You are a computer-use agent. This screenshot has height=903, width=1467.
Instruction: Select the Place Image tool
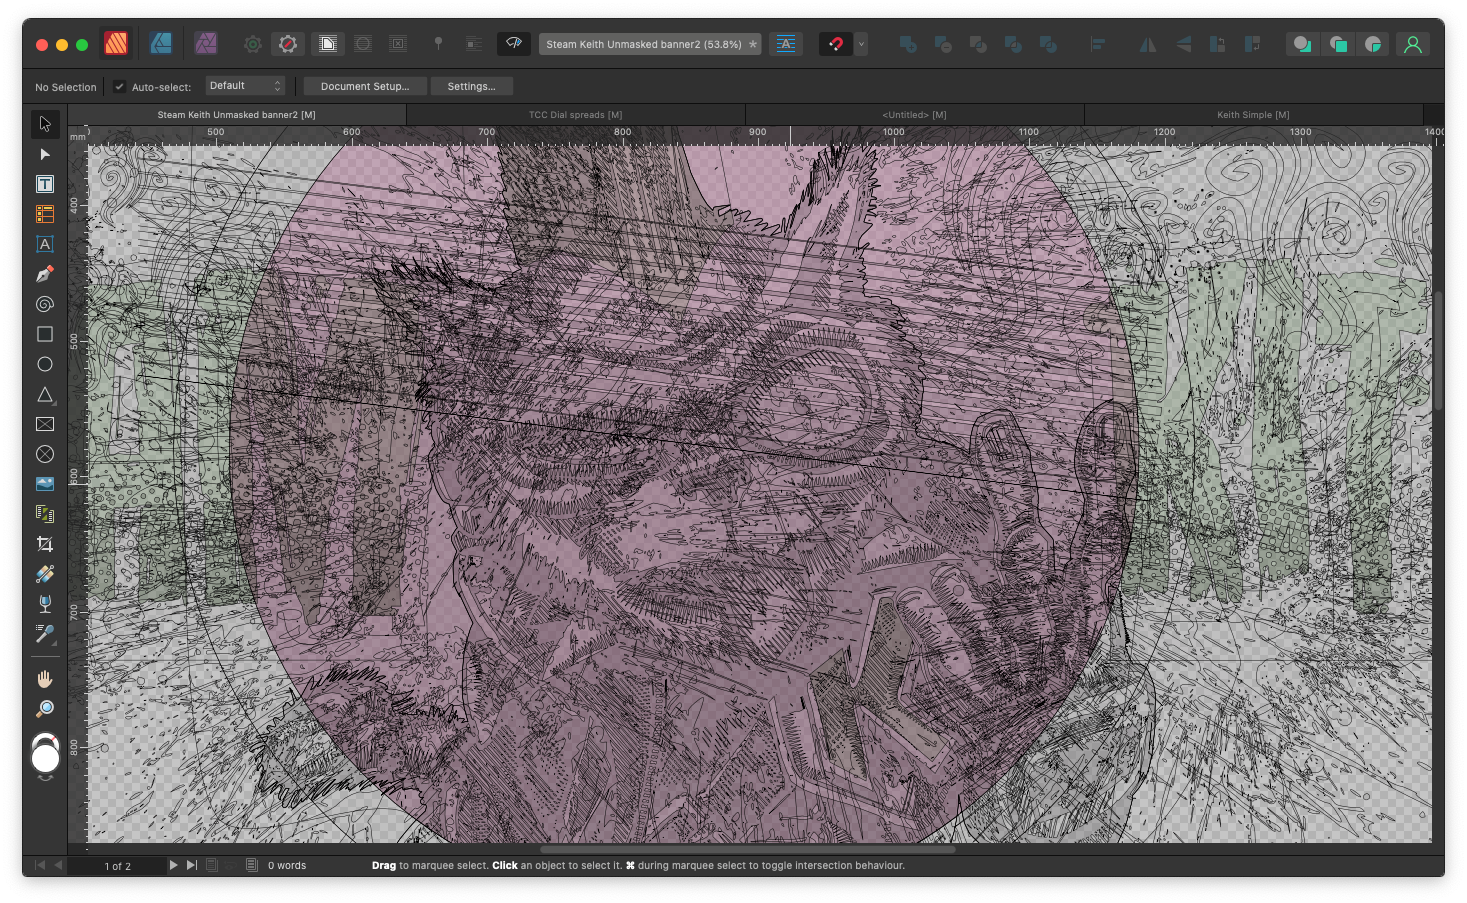[x=44, y=484]
